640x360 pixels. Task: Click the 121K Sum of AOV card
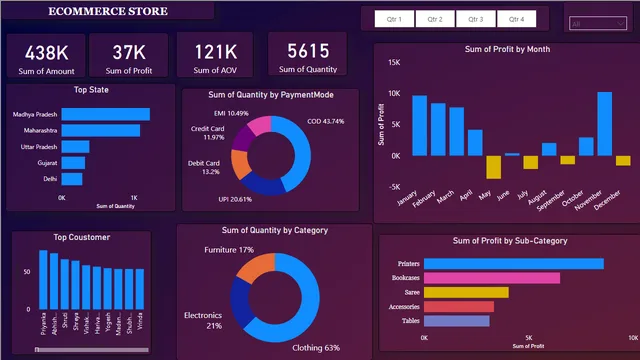215,55
